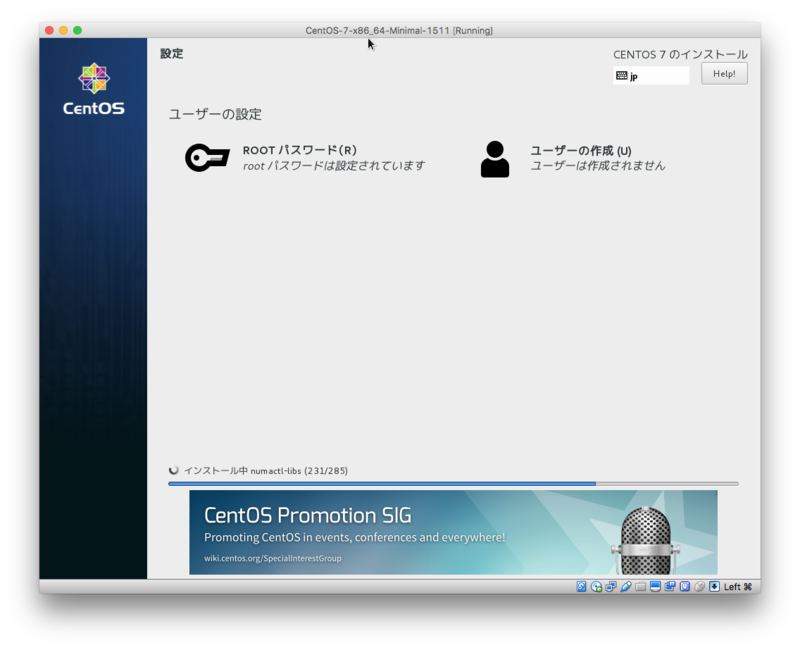Click the keyboard capture arrow icon
The width and height of the screenshot is (800, 650).
point(714,587)
